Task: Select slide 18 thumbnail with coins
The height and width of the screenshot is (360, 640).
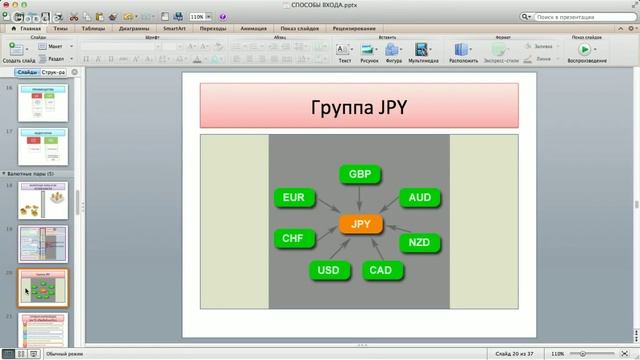Action: click(43, 200)
